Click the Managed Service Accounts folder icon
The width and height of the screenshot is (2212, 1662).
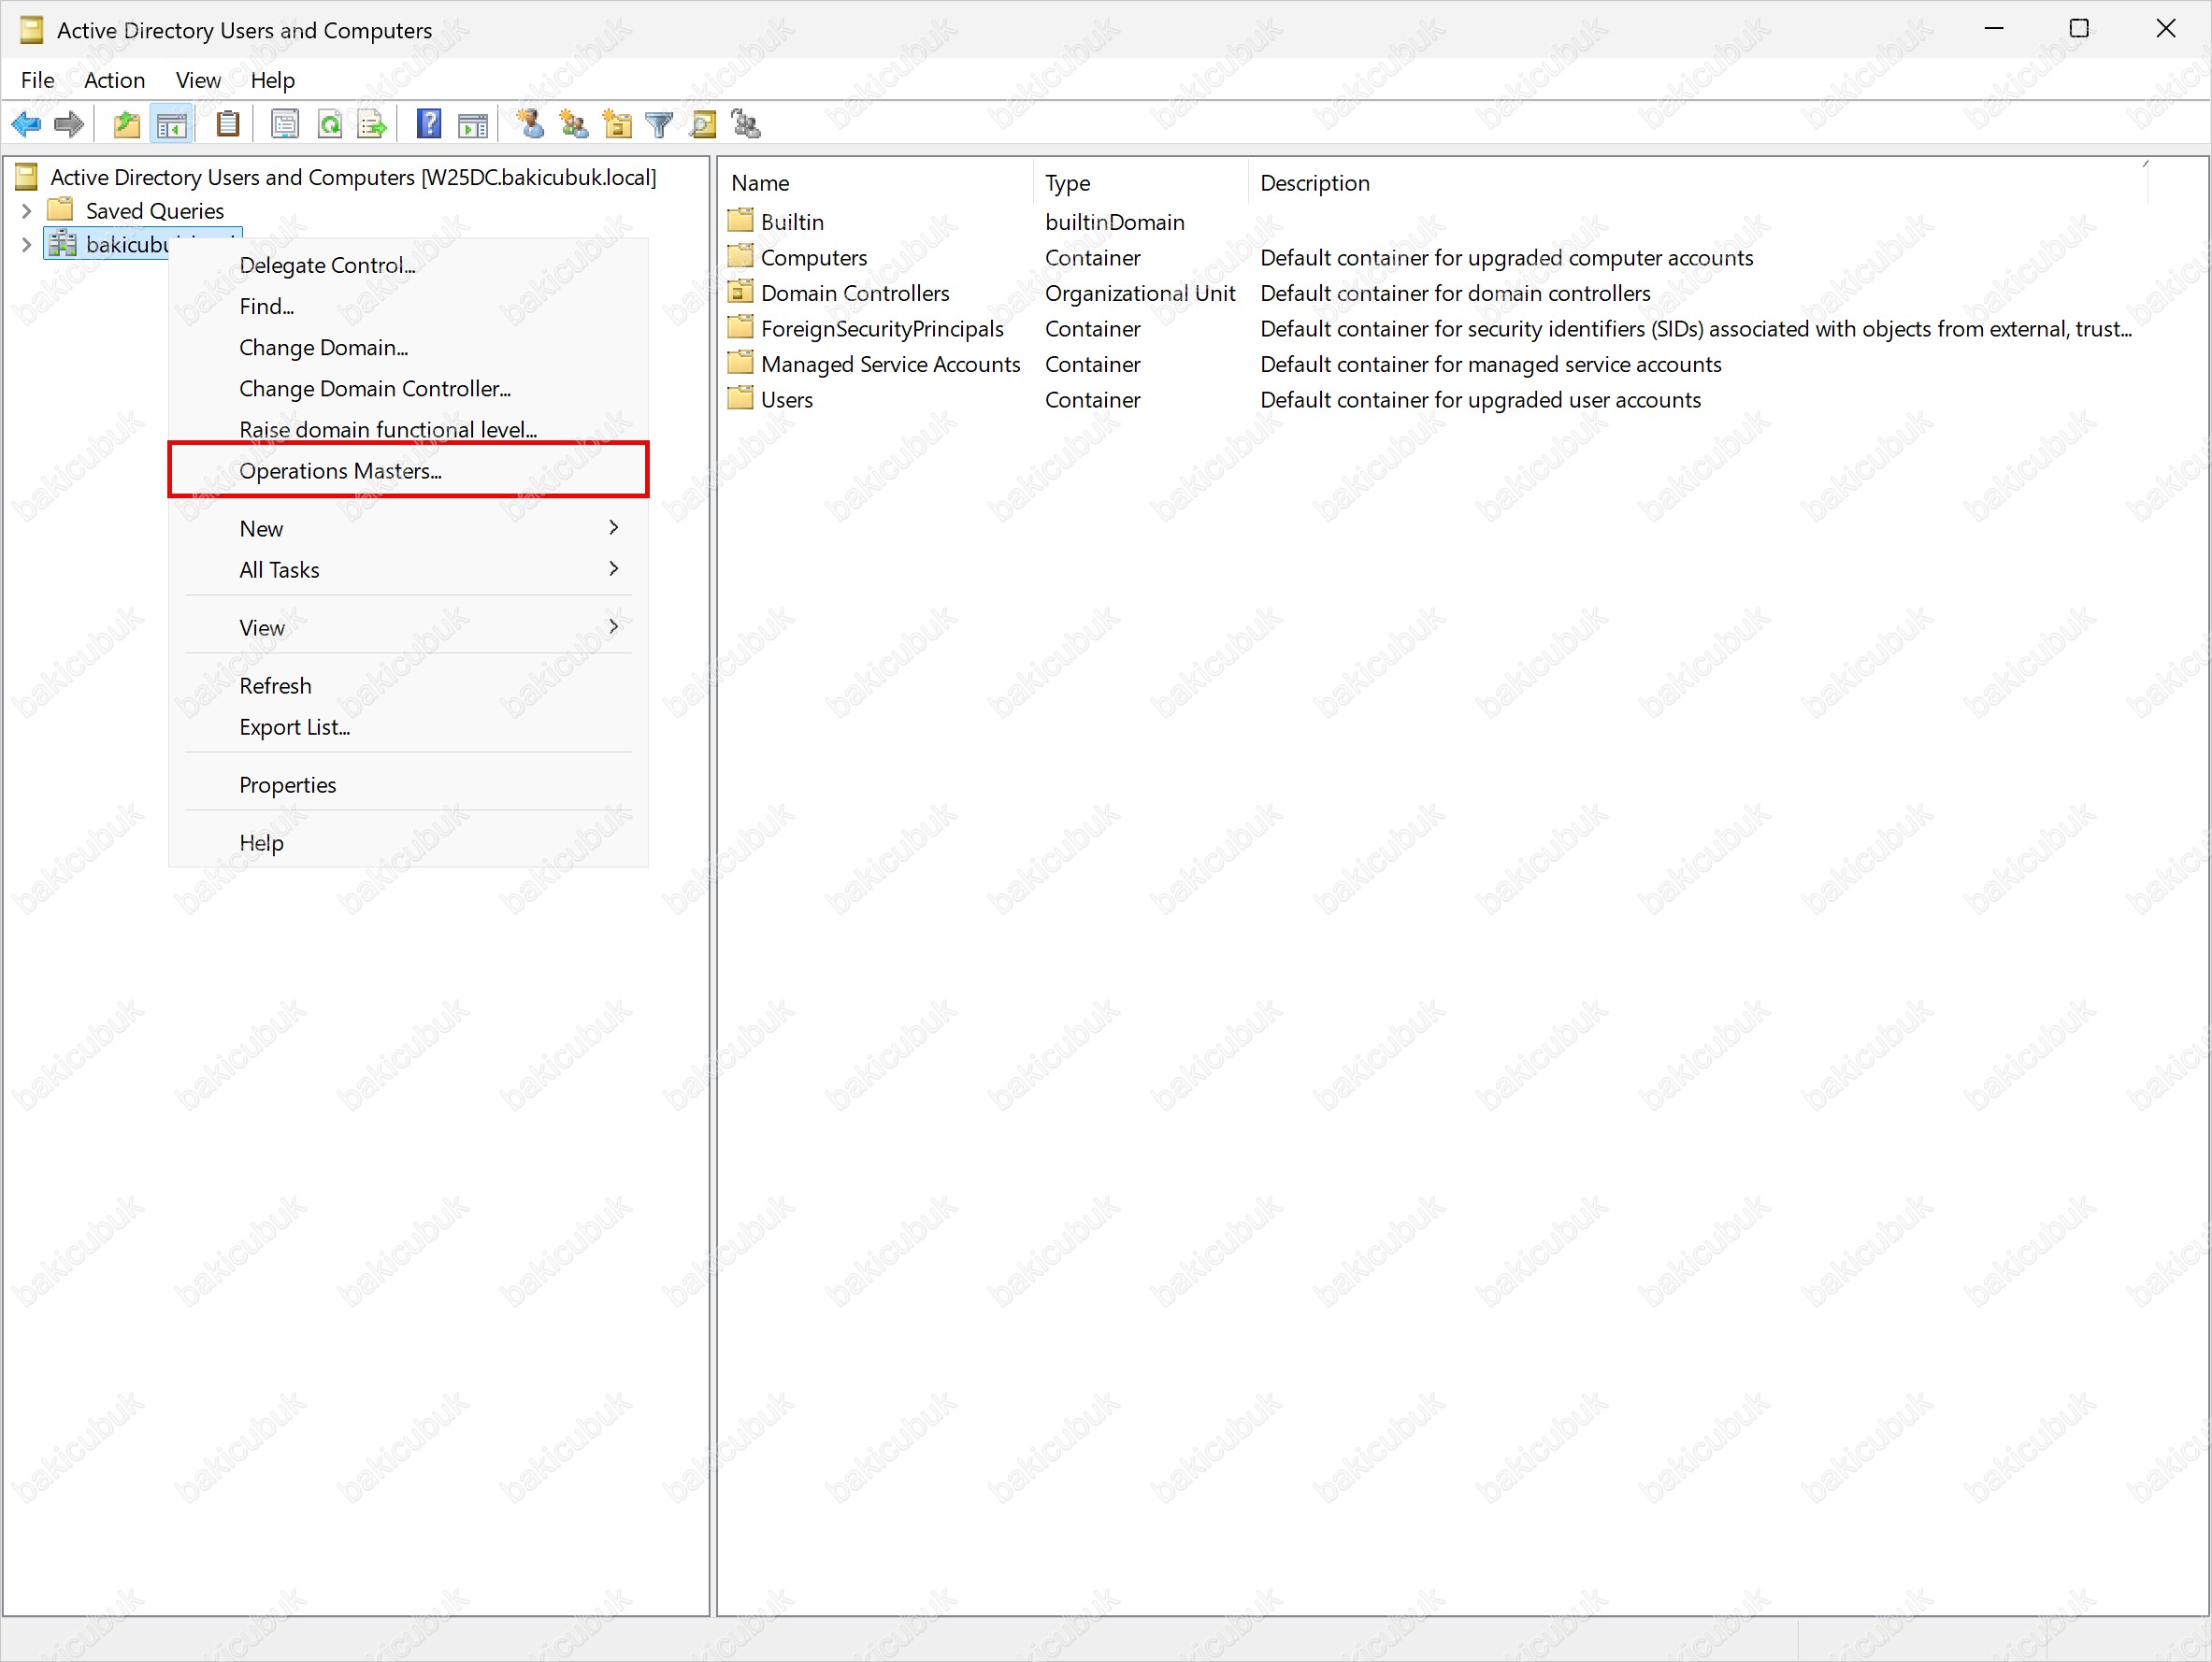741,363
